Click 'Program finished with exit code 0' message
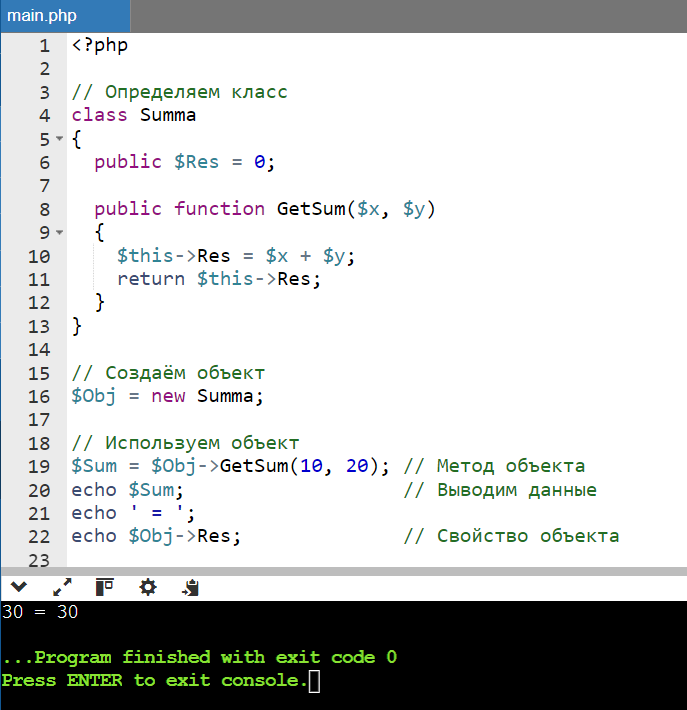This screenshot has height=710, width=687. tap(216, 657)
